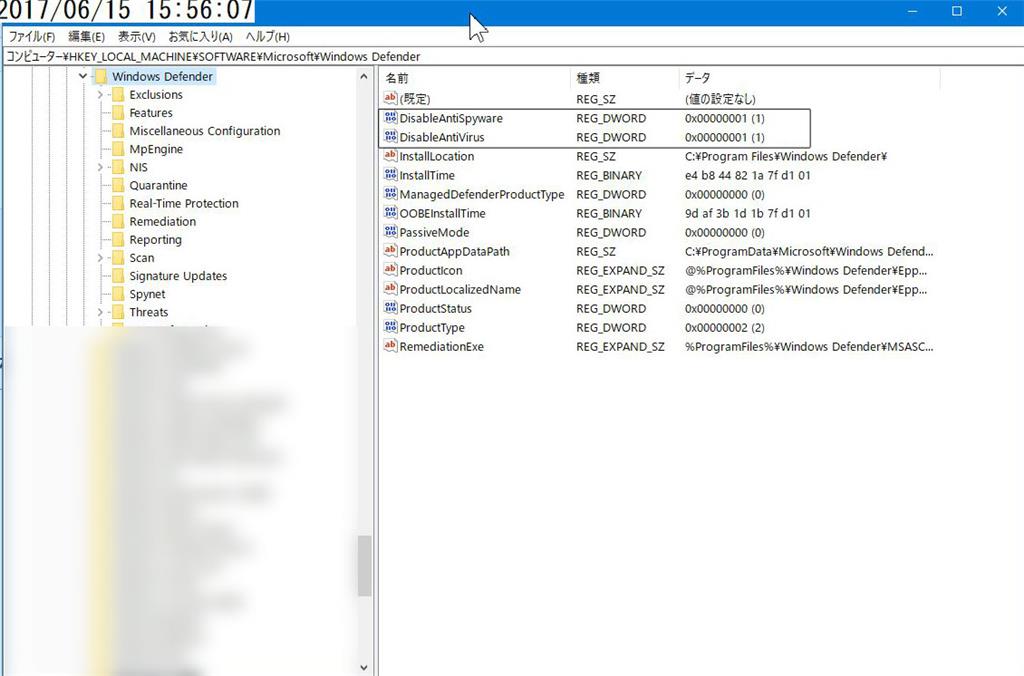Click the Features folder icon
The width and height of the screenshot is (1024, 676).
118,113
